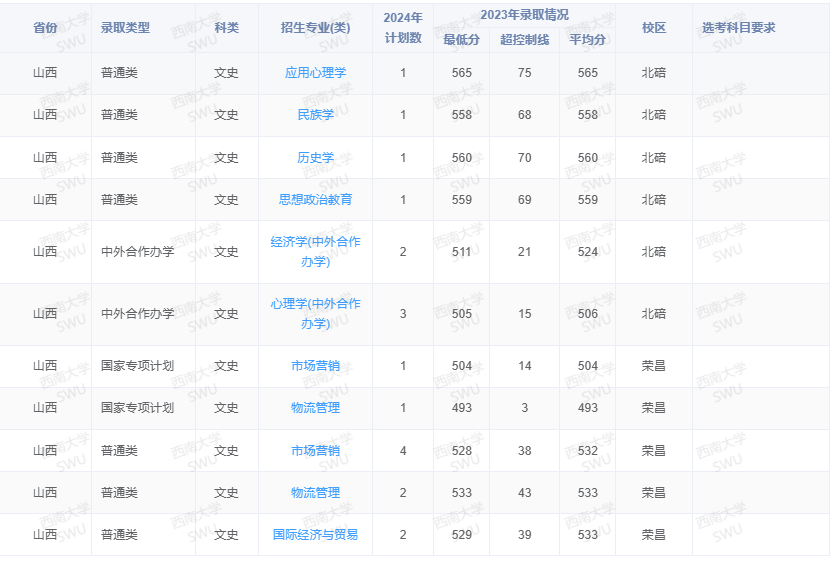Open the 思想政治教育 major link

pyautogui.click(x=315, y=200)
